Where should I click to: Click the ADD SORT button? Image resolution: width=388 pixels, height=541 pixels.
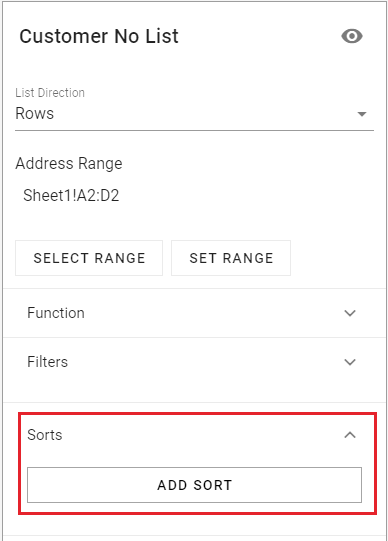pyautogui.click(x=195, y=485)
